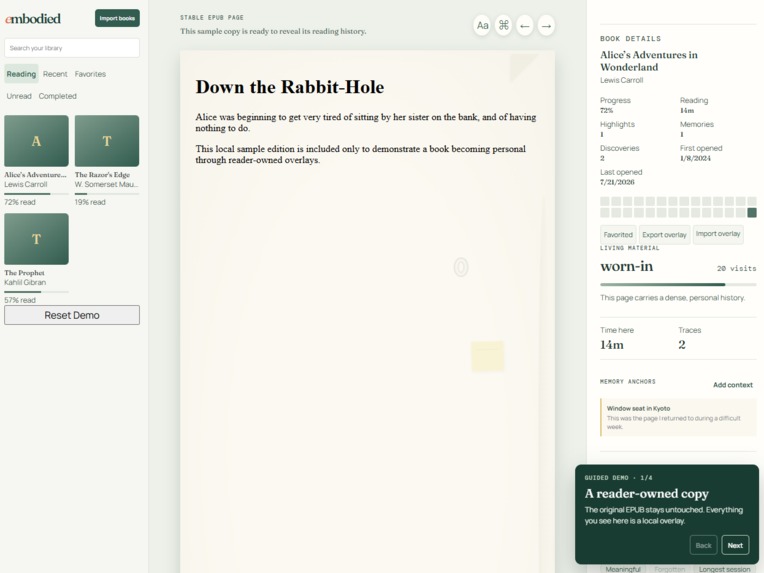Open the typography settings Aa icon
The image size is (764, 573).
tap(482, 25)
